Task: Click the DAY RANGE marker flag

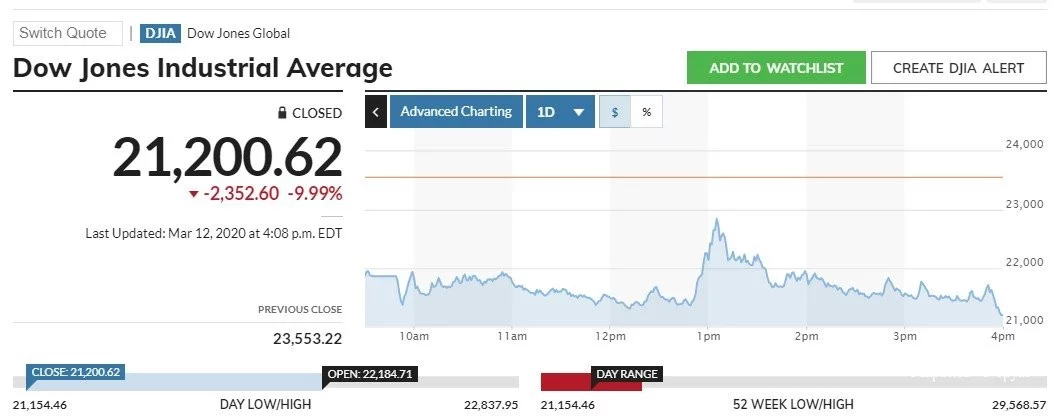Action: tap(627, 374)
